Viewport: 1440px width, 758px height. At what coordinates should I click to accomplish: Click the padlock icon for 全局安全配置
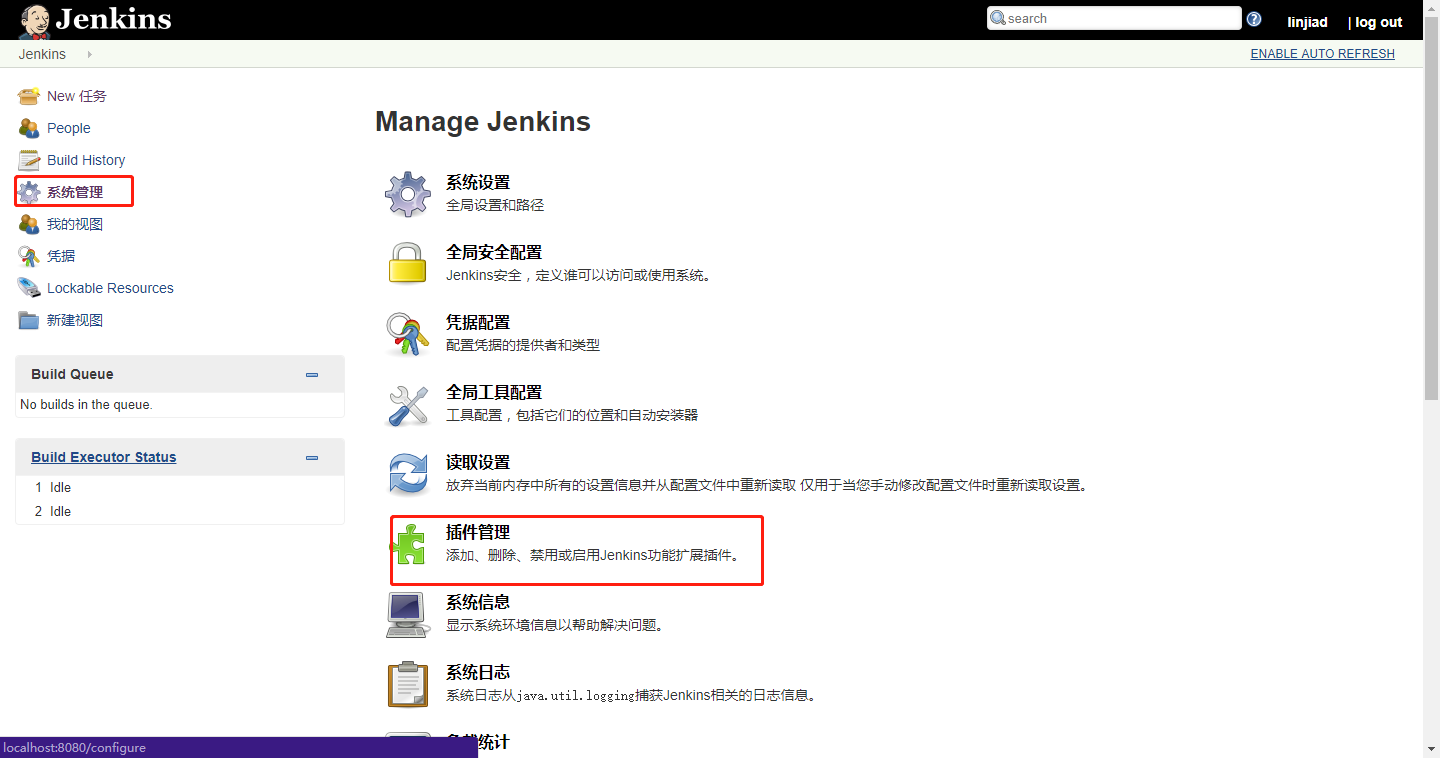coord(408,264)
